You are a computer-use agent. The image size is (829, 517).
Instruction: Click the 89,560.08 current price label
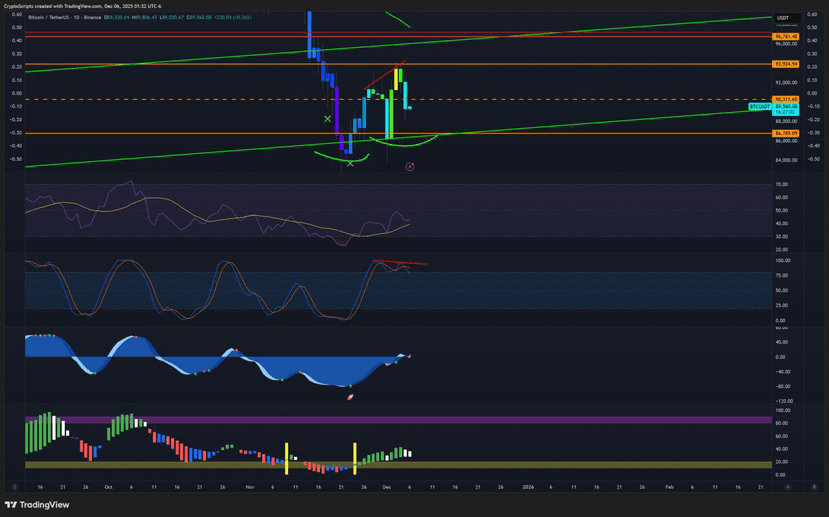pos(786,107)
